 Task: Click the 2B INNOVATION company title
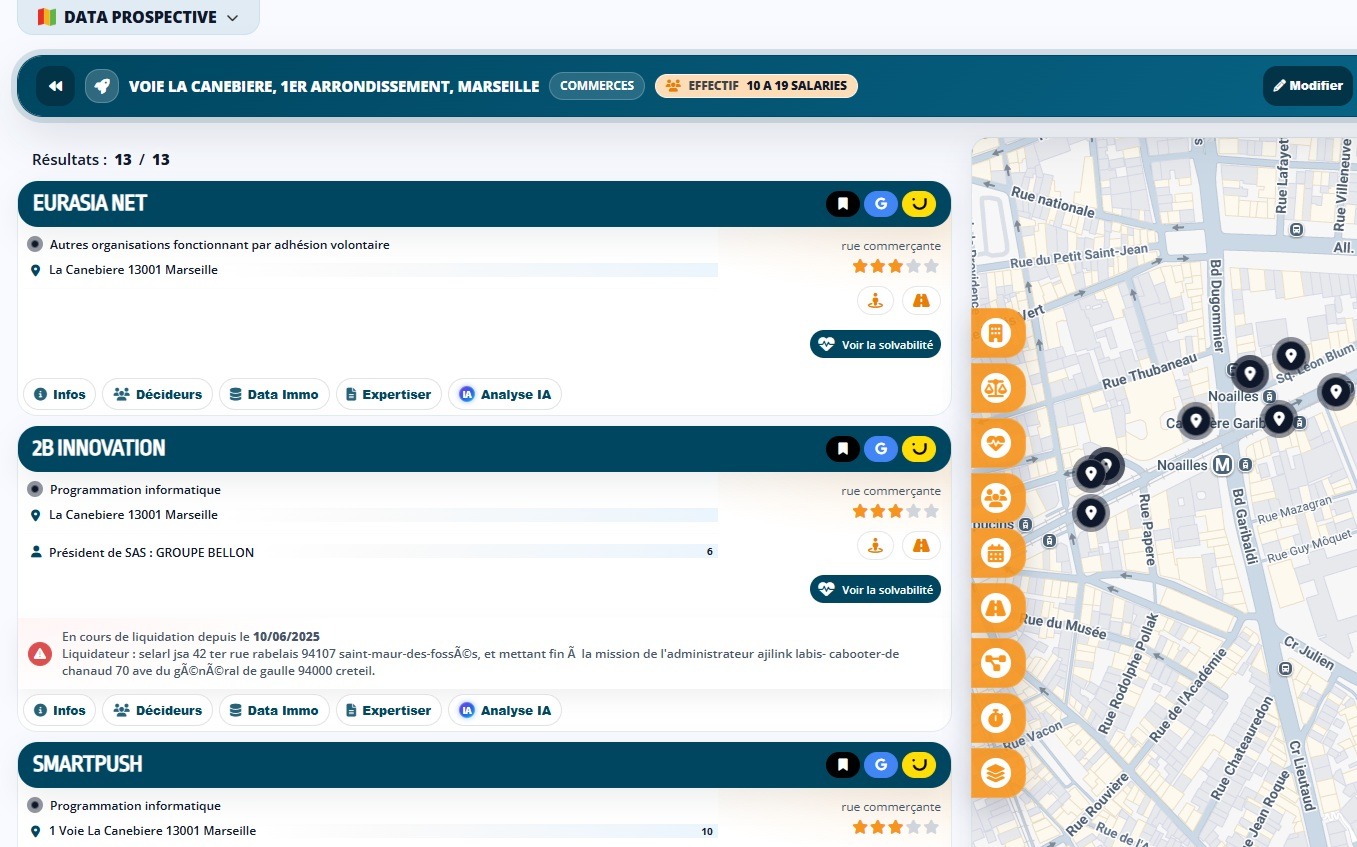[99, 448]
